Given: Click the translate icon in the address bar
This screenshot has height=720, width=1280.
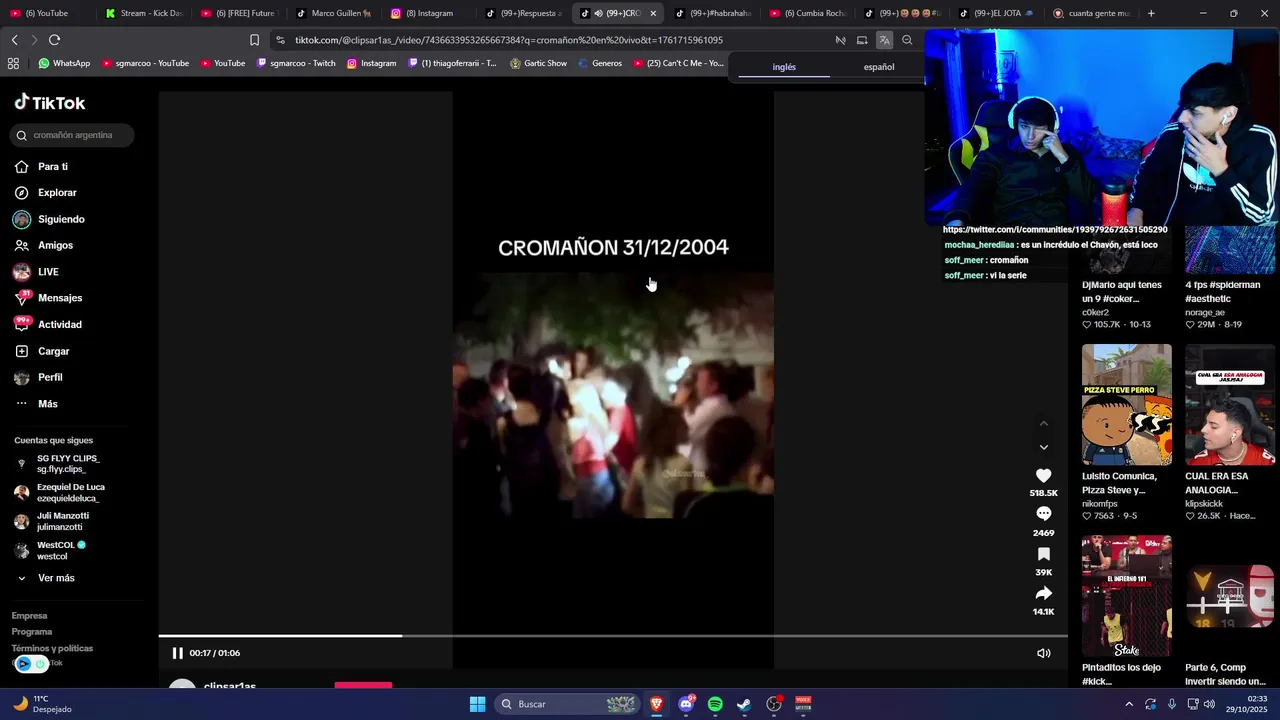Looking at the screenshot, I should tap(884, 40).
